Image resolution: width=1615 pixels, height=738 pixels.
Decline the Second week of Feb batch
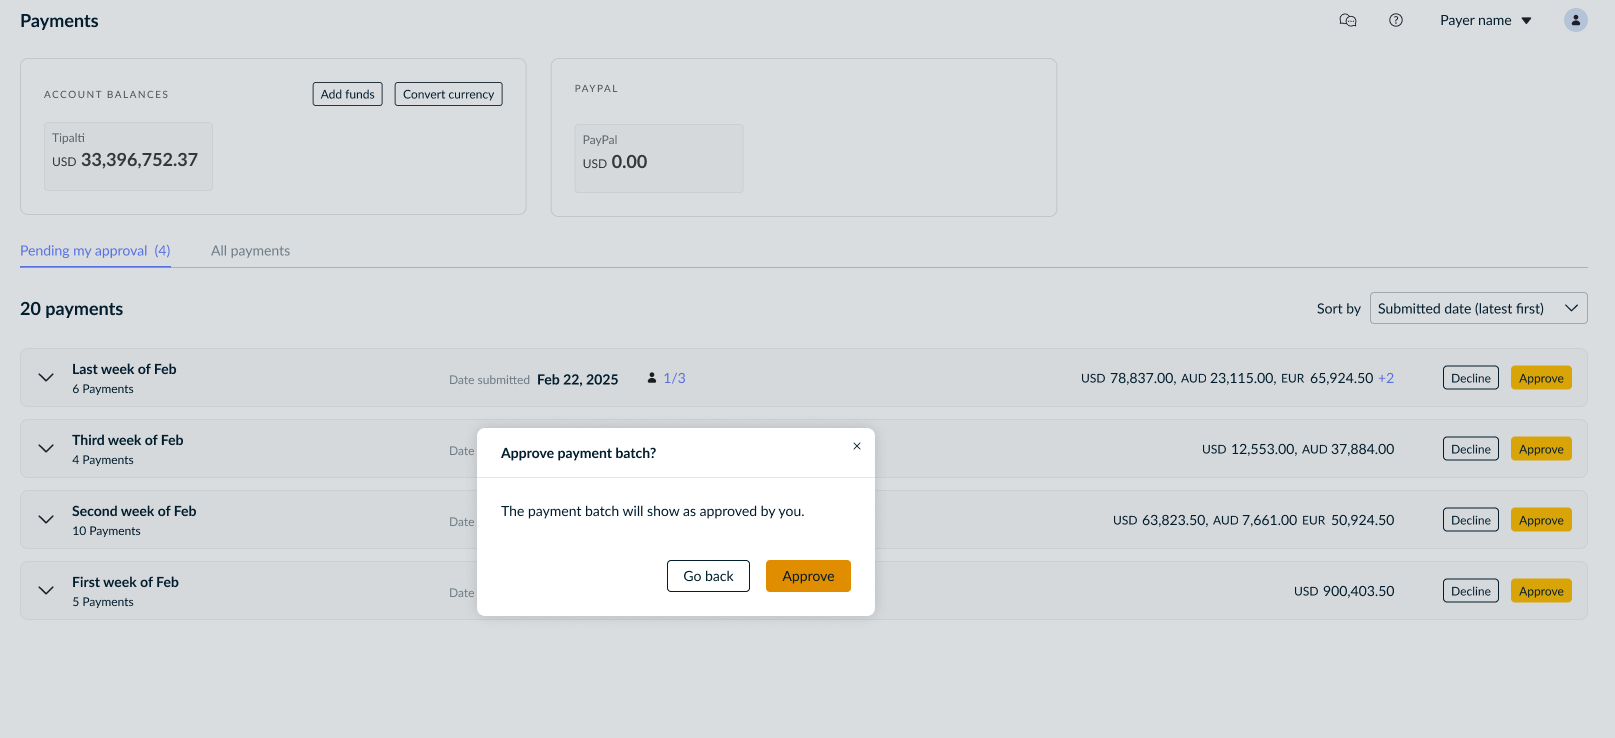(1471, 520)
